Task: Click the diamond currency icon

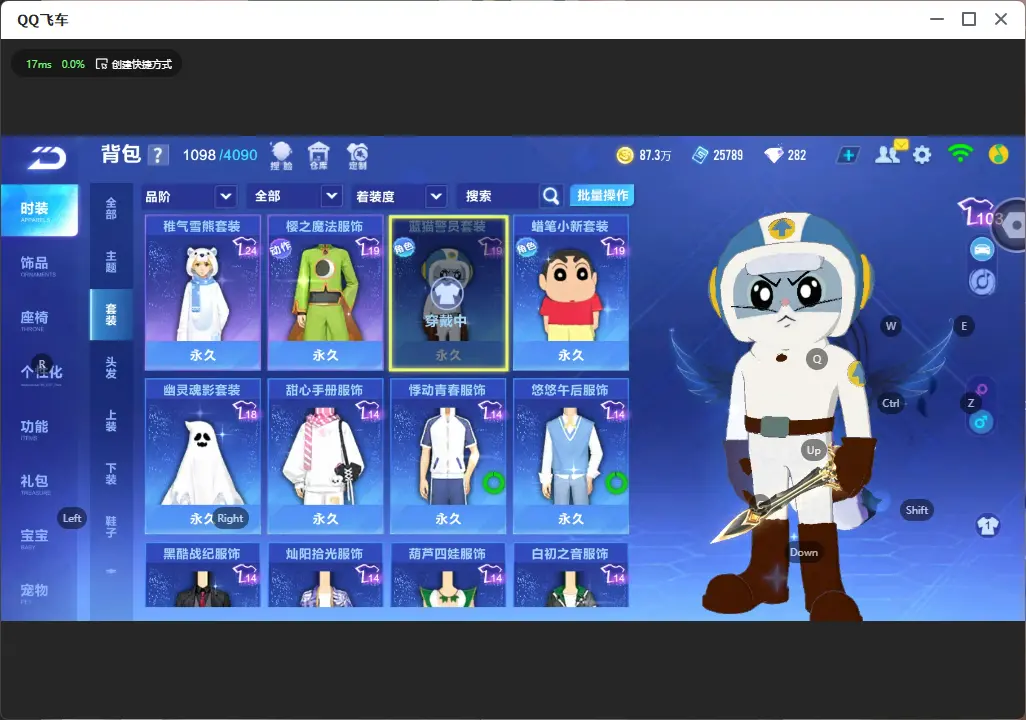Action: (773, 155)
